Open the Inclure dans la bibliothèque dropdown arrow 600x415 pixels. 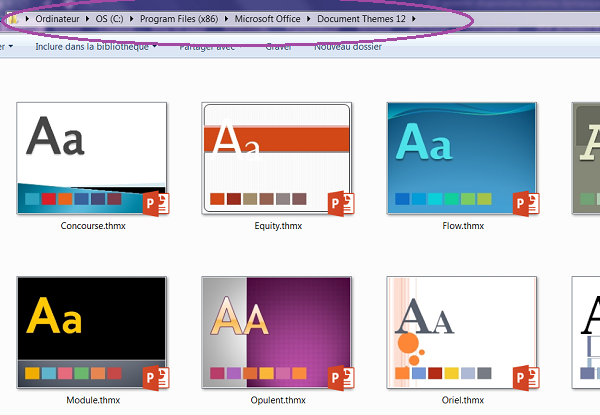click(x=155, y=46)
